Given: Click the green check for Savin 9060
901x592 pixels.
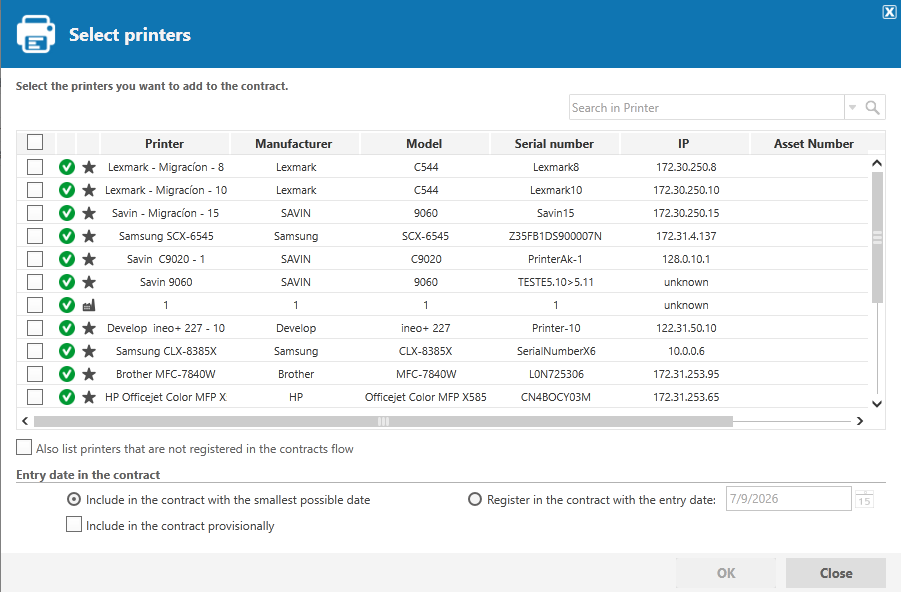Looking at the screenshot, I should click(x=67, y=282).
